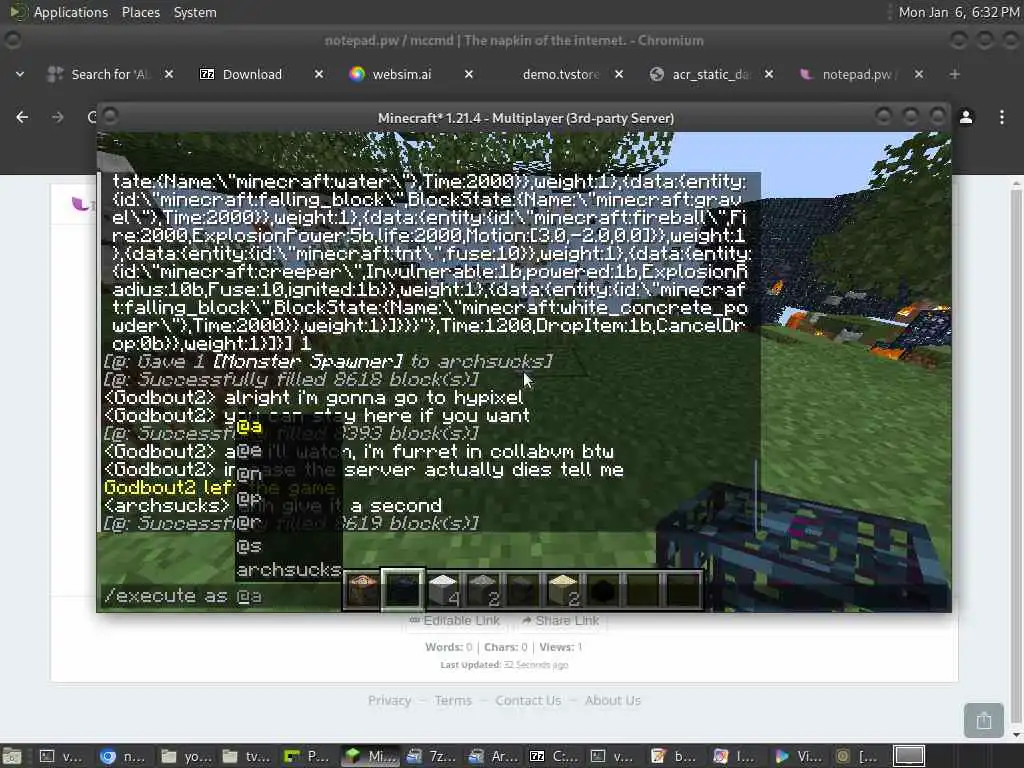Switch to the 'P...' taskbar entry
Viewport: 1024px width, 768px height.
pos(308,756)
